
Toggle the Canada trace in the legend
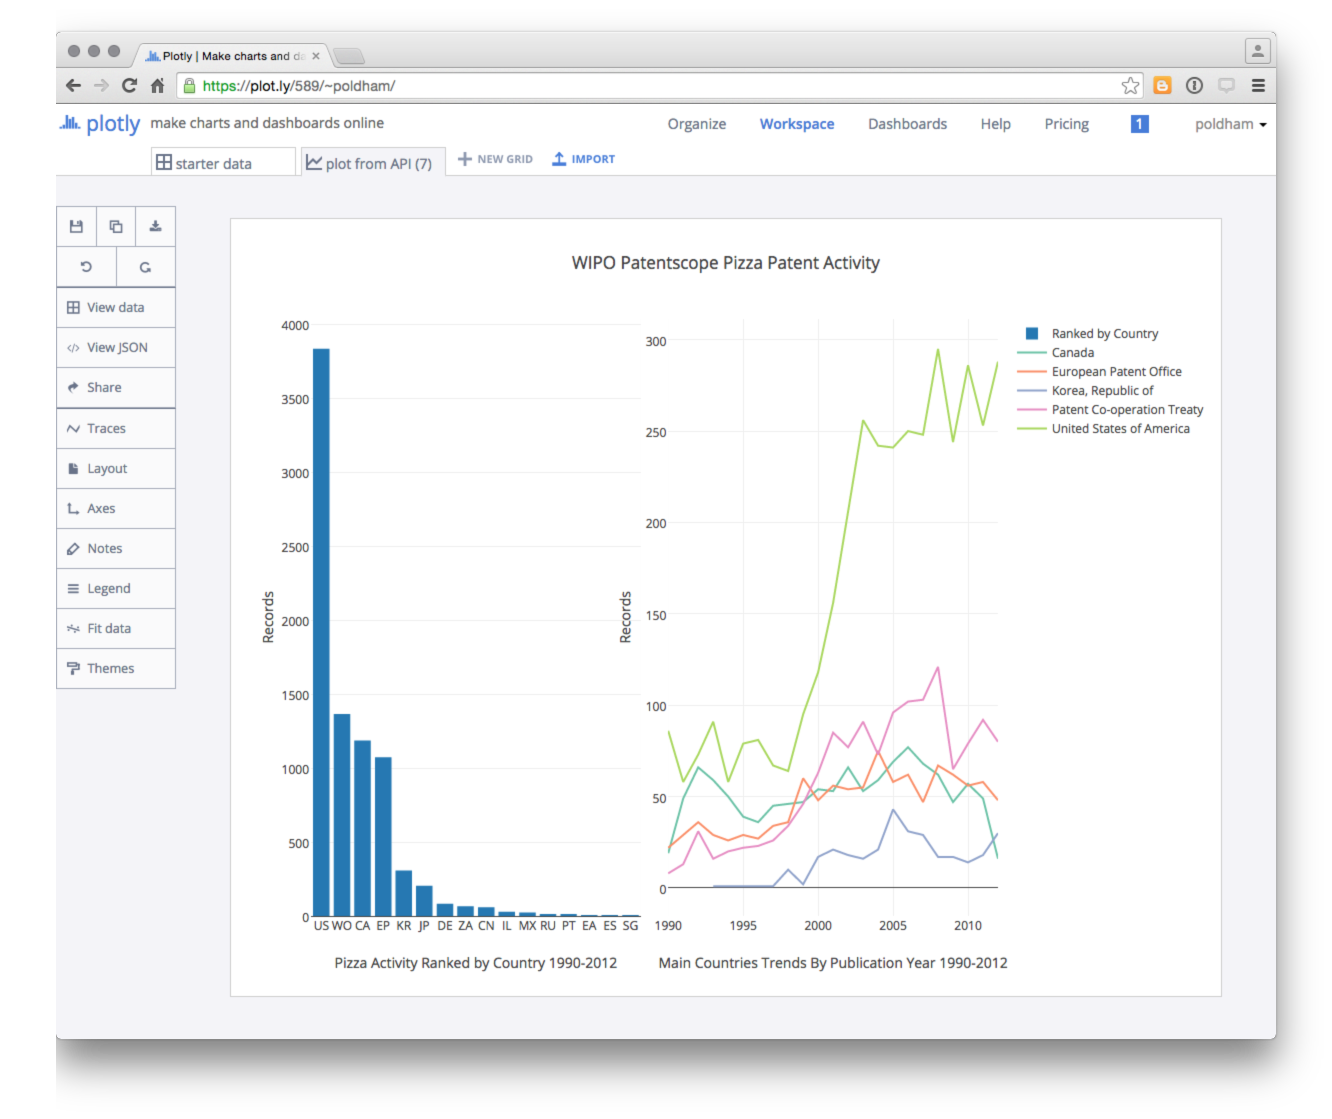click(x=1072, y=352)
